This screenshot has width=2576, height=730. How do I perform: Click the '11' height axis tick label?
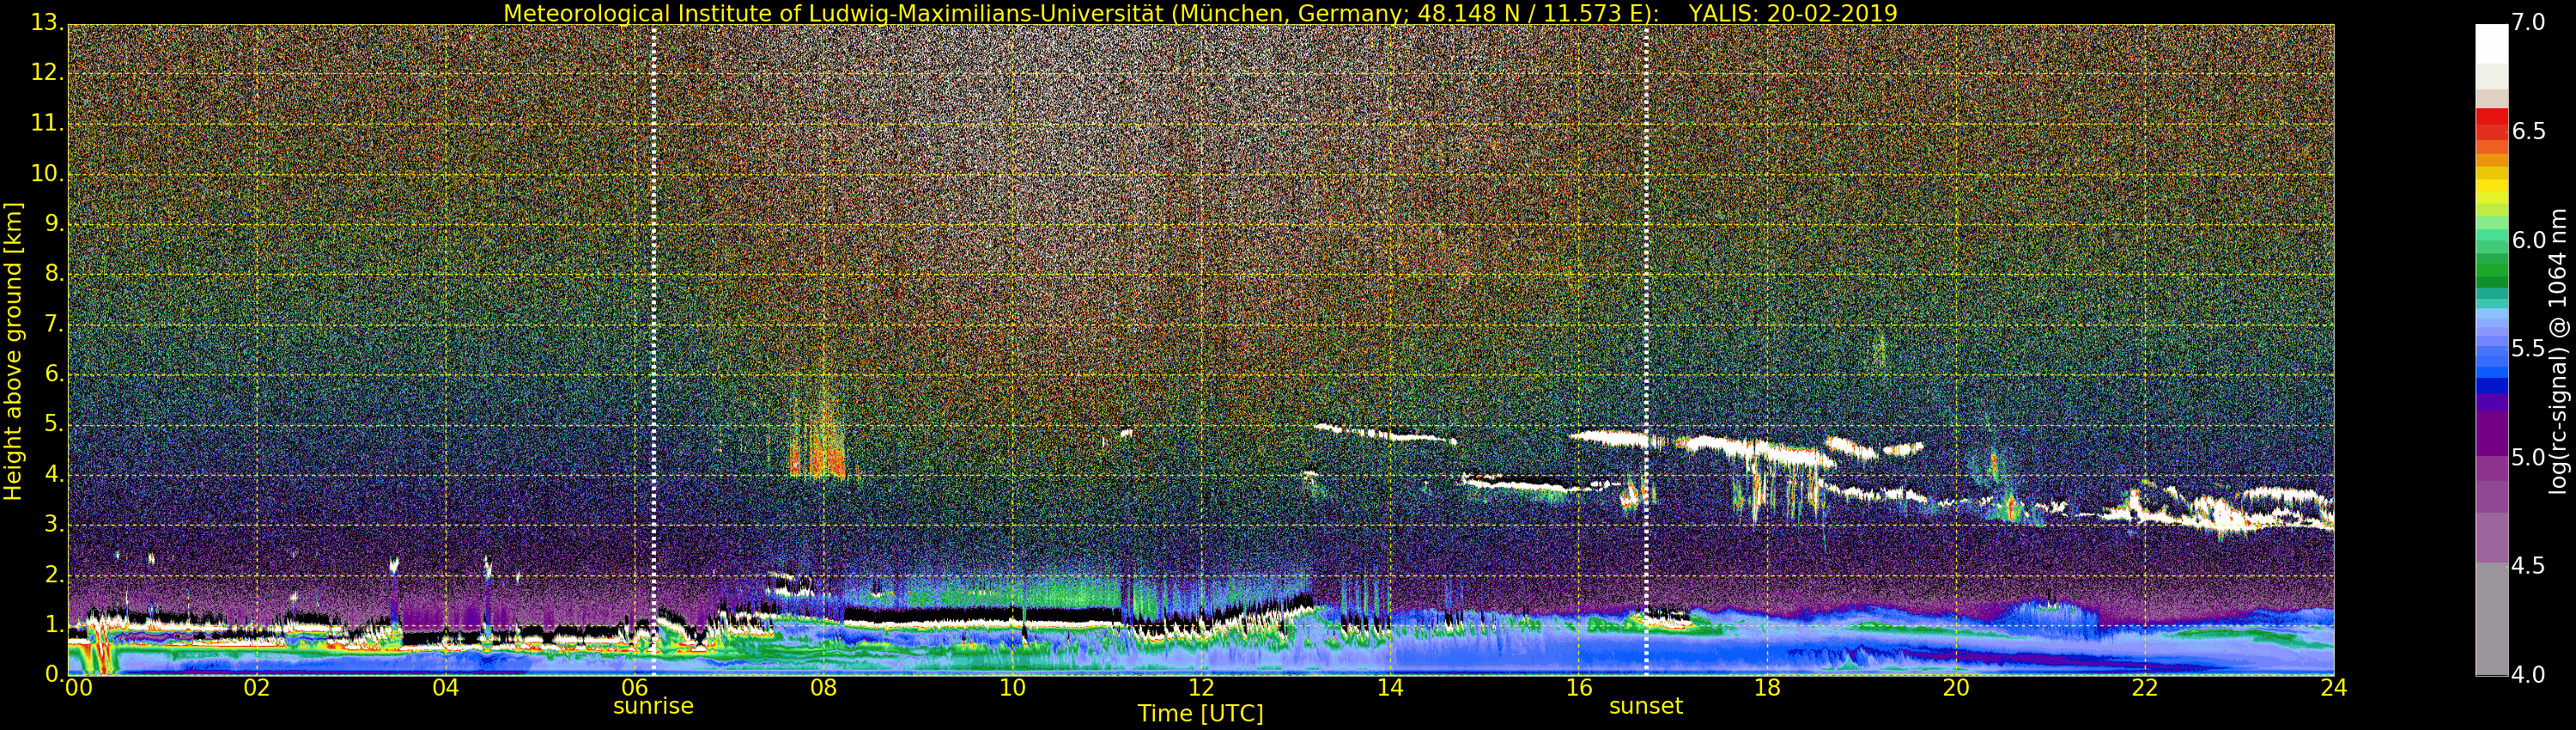(48, 123)
